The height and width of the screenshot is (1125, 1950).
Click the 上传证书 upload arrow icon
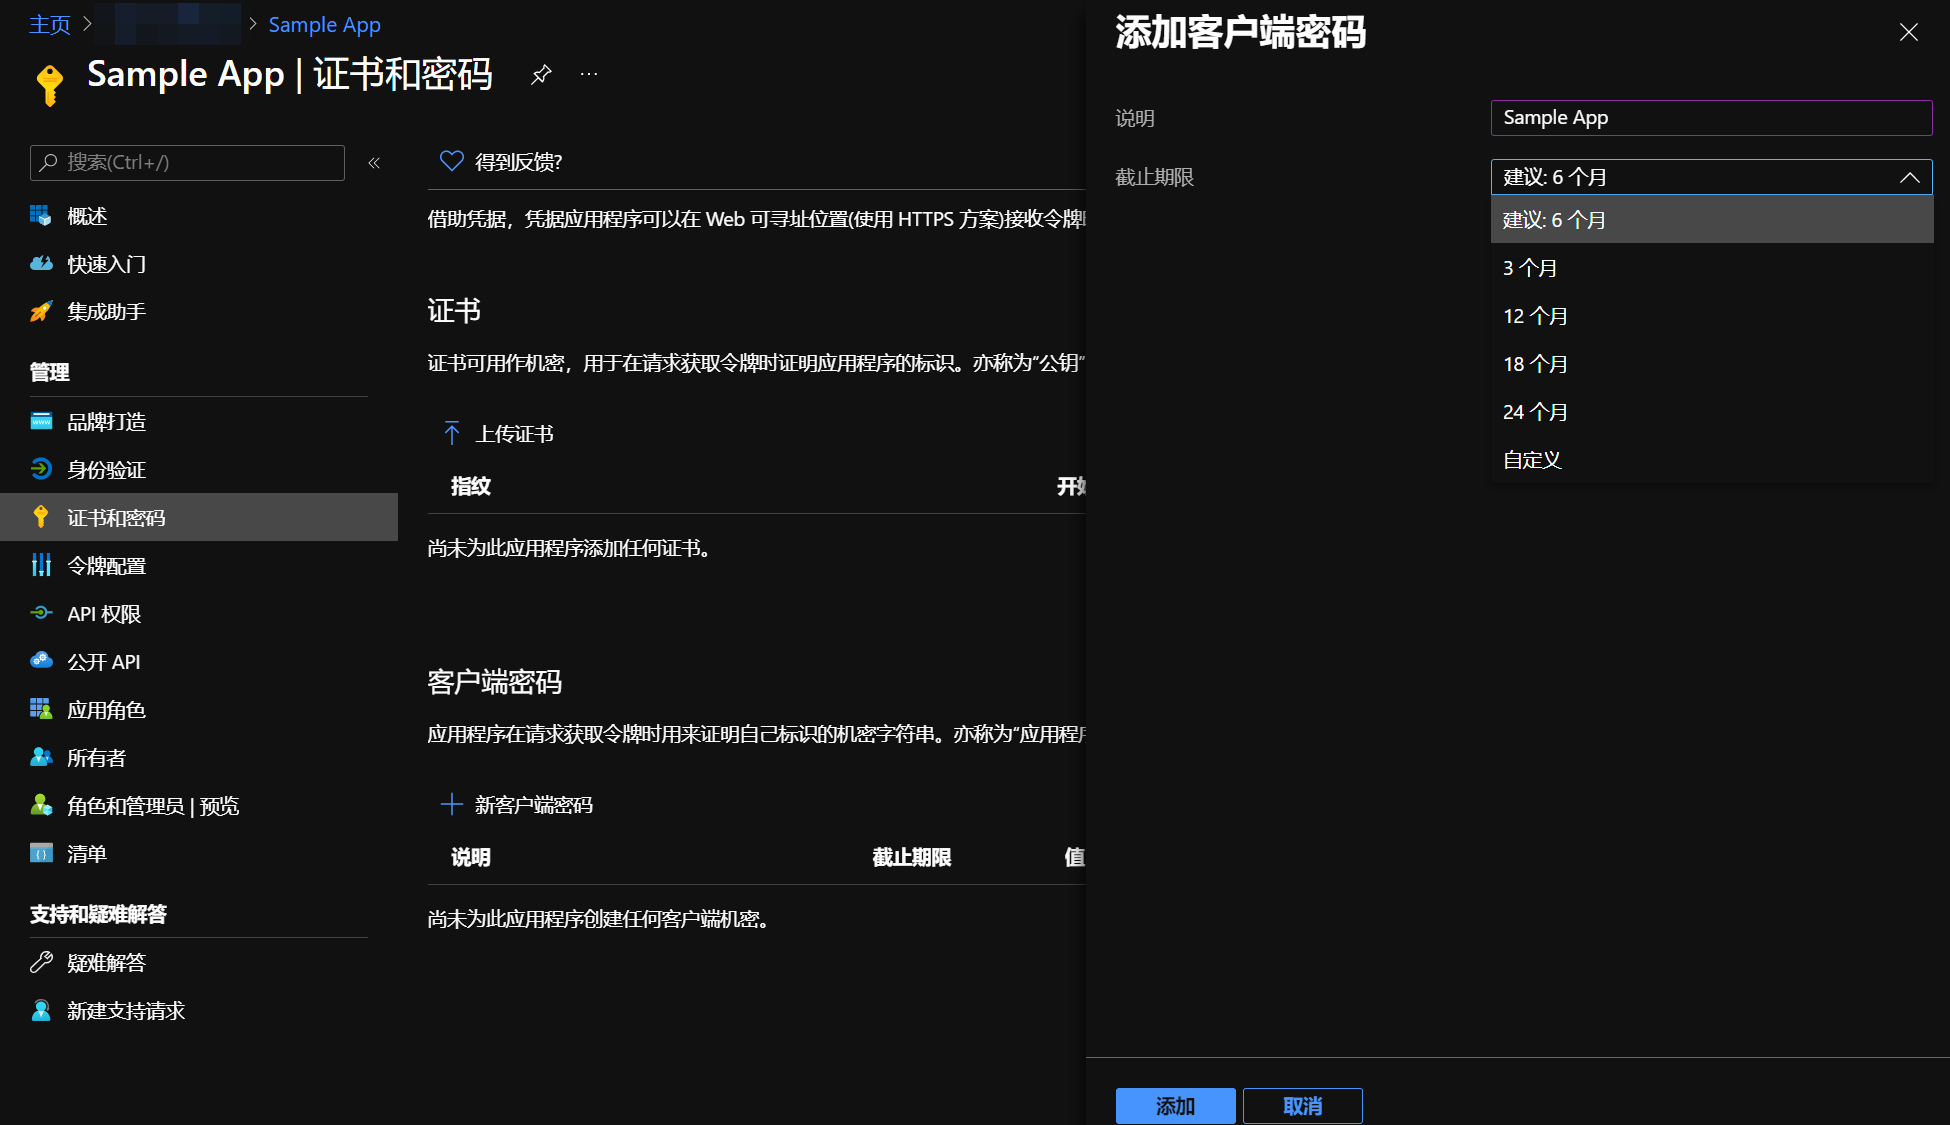coord(452,433)
